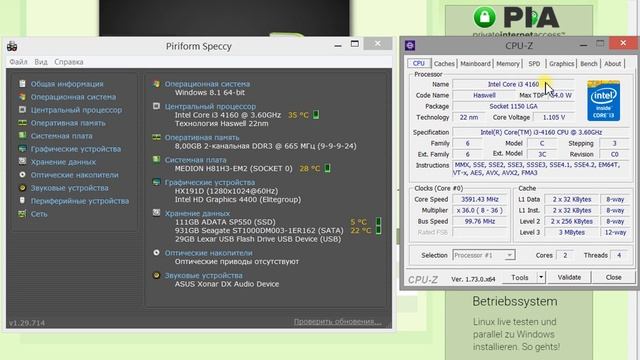Image resolution: width=640 pixels, height=360 pixels.
Task: Click the summary Графические устройства heading icon
Action: click(156, 182)
